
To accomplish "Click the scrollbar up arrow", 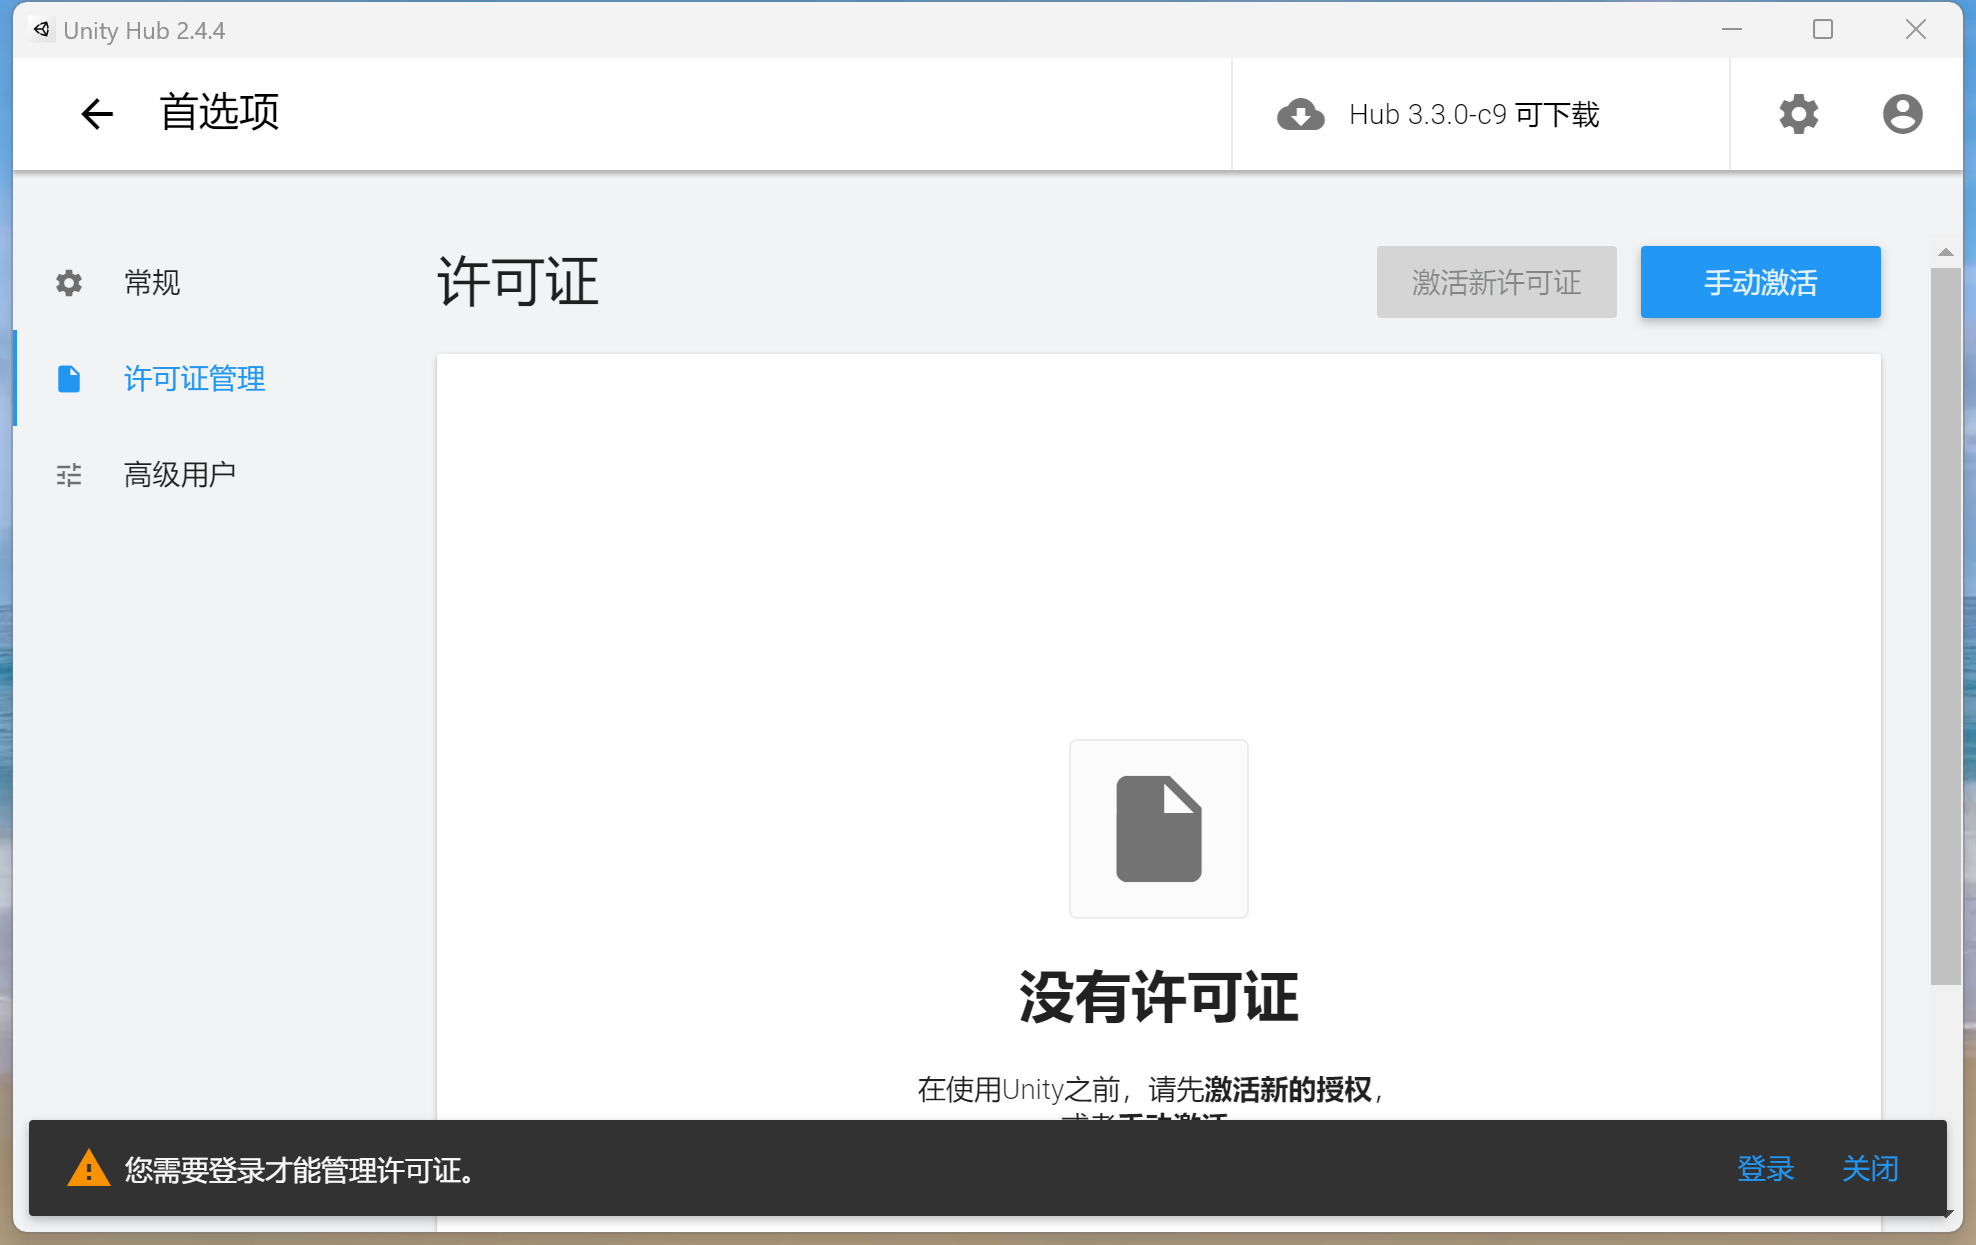I will pyautogui.click(x=1945, y=252).
